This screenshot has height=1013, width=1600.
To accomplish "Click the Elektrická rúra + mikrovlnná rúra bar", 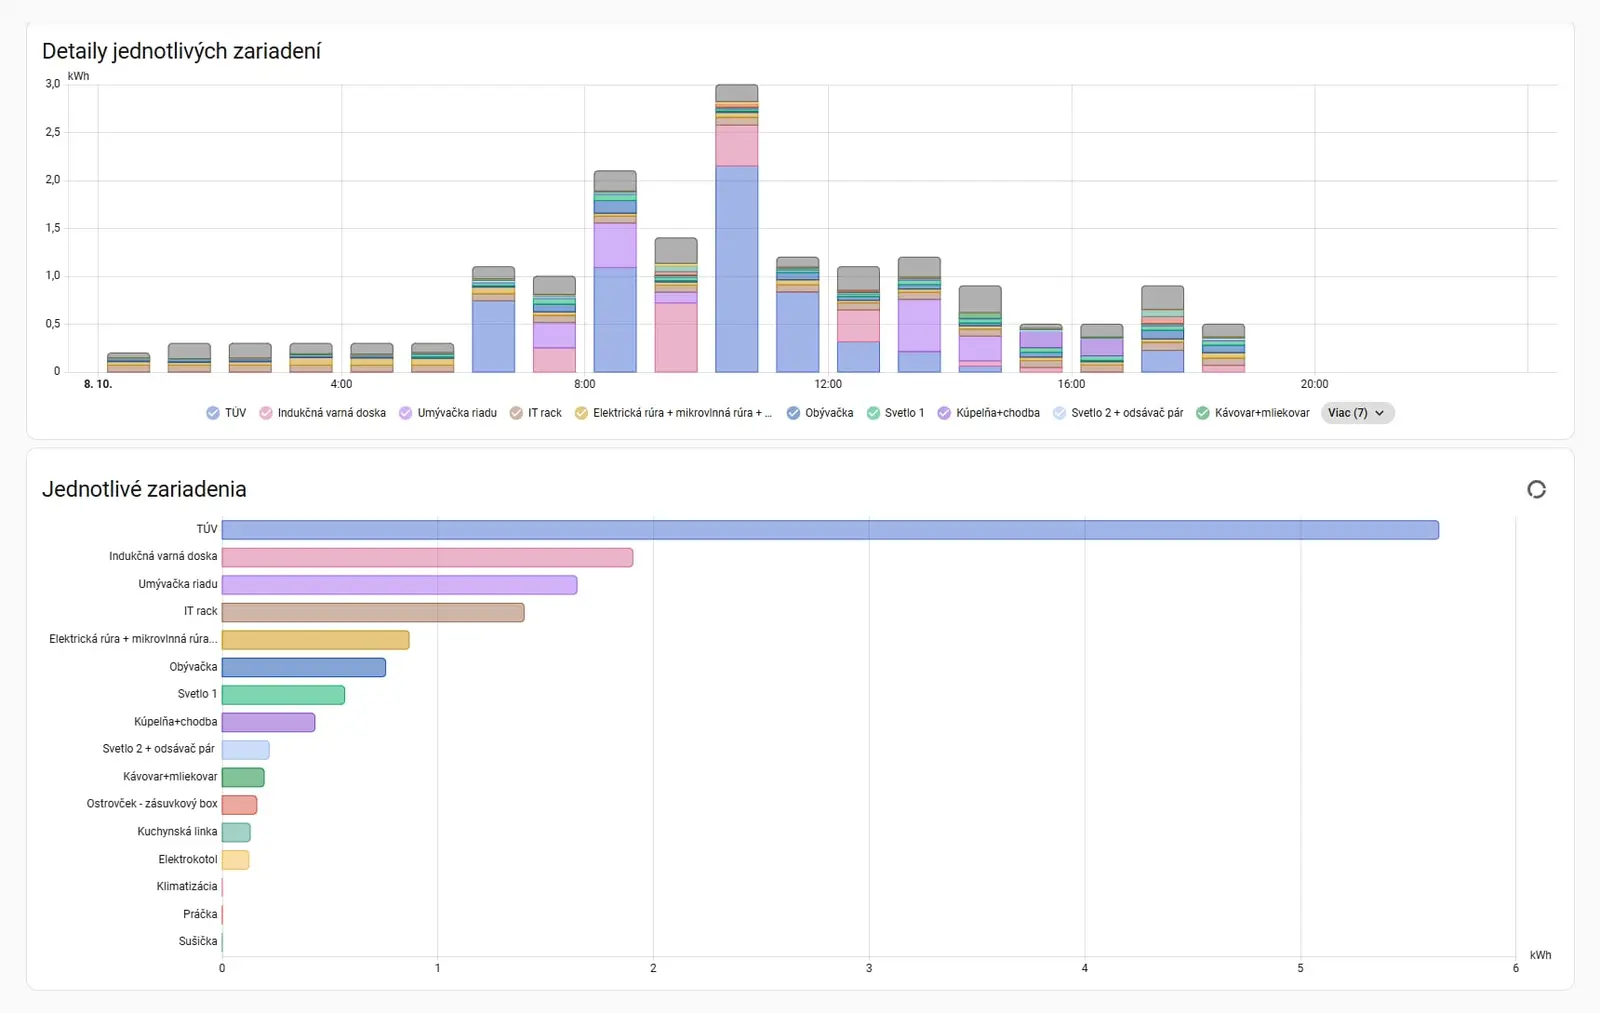I will (x=315, y=640).
